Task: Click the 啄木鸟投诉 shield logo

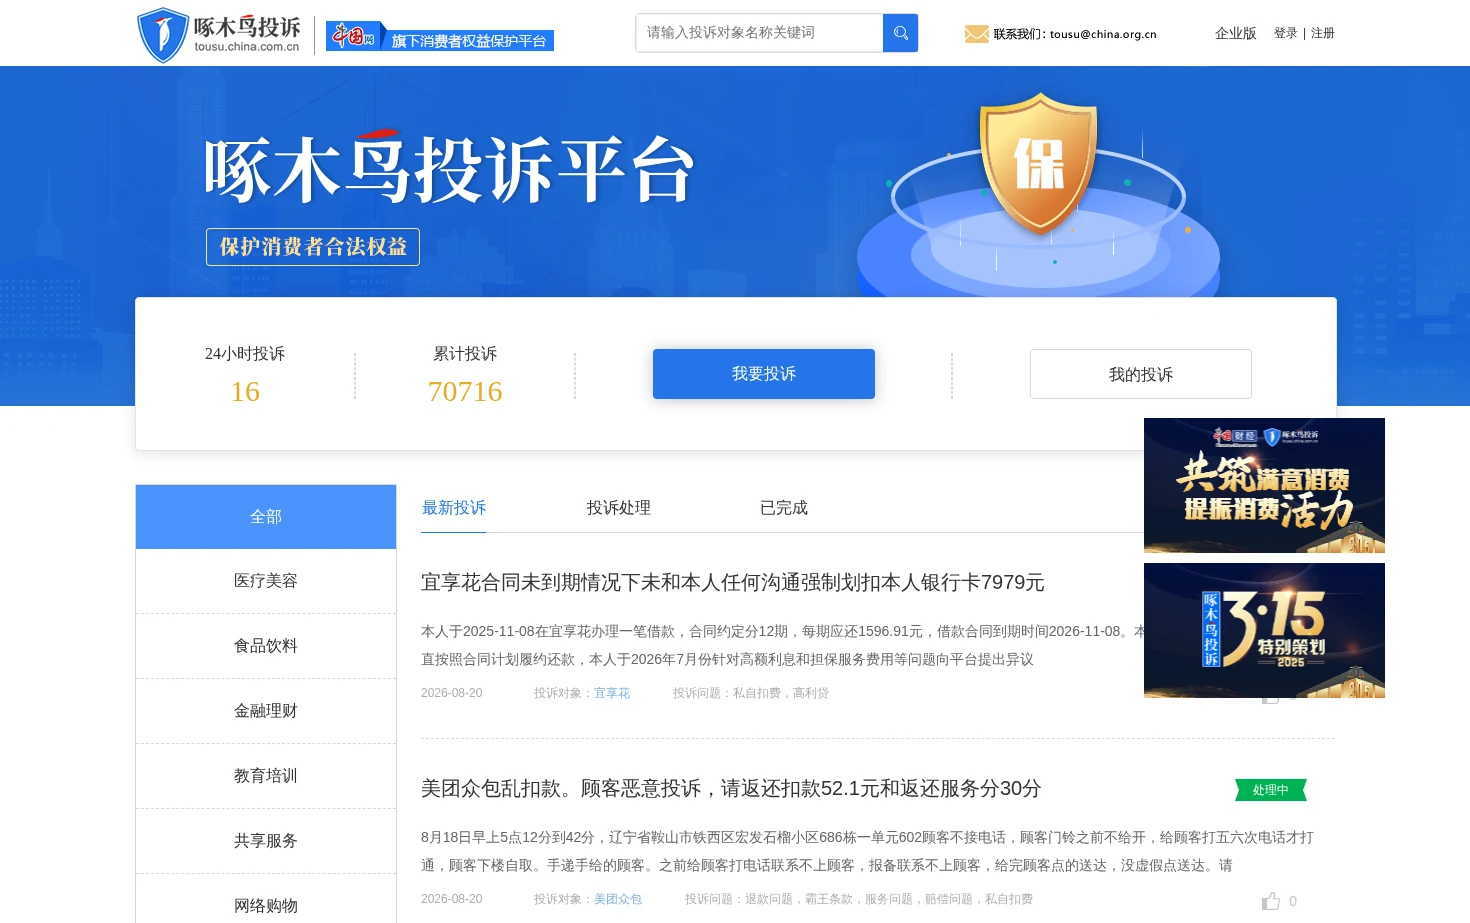Action: point(219,34)
